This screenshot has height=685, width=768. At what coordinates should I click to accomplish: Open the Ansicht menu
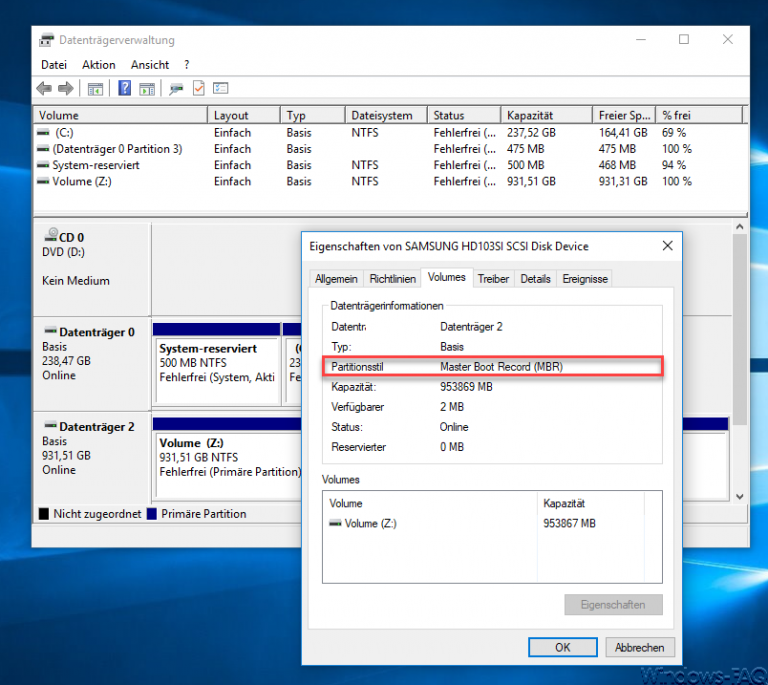pyautogui.click(x=150, y=65)
